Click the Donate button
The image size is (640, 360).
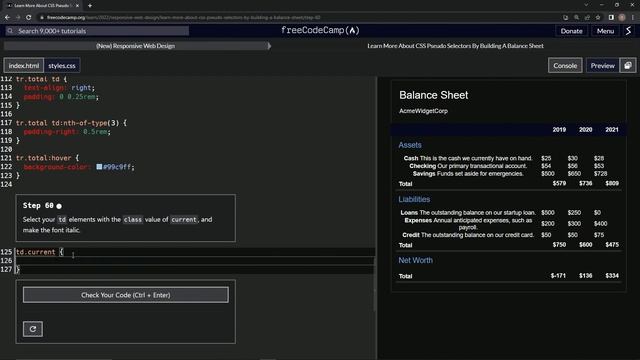click(571, 31)
